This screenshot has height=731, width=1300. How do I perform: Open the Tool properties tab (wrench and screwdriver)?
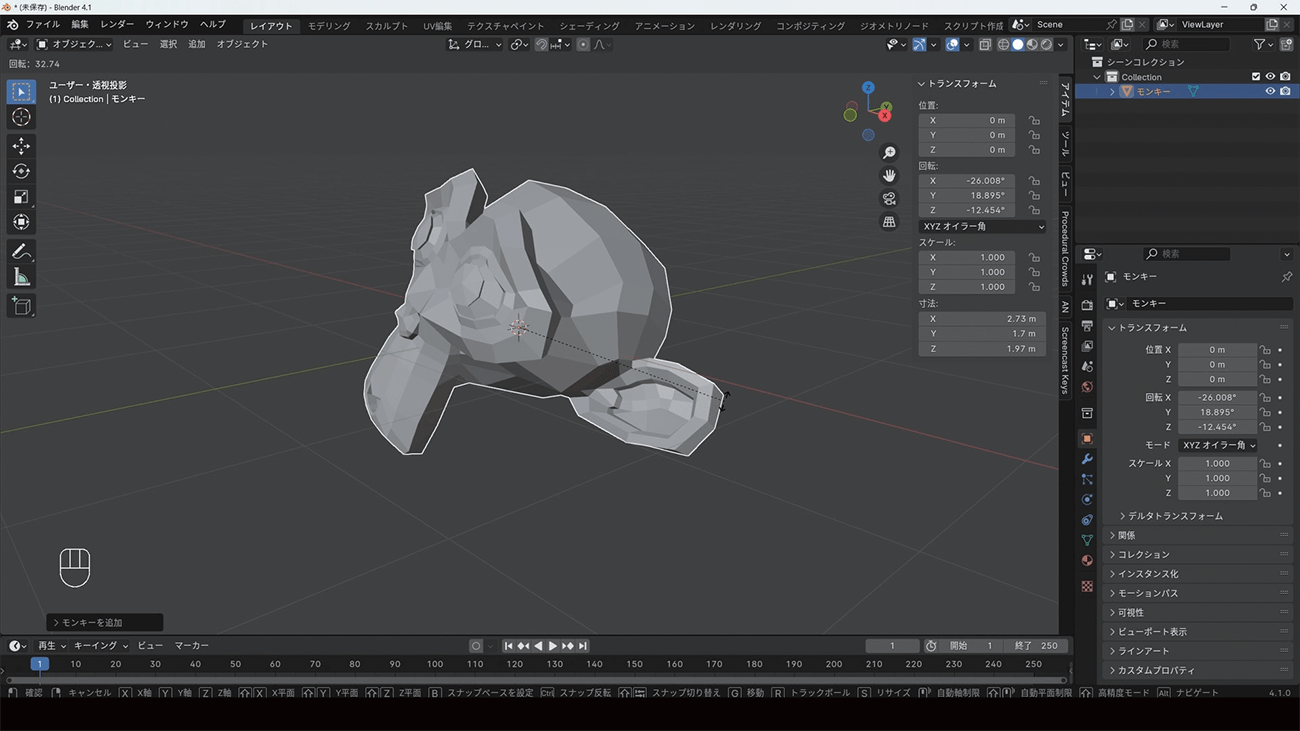tap(1087, 280)
